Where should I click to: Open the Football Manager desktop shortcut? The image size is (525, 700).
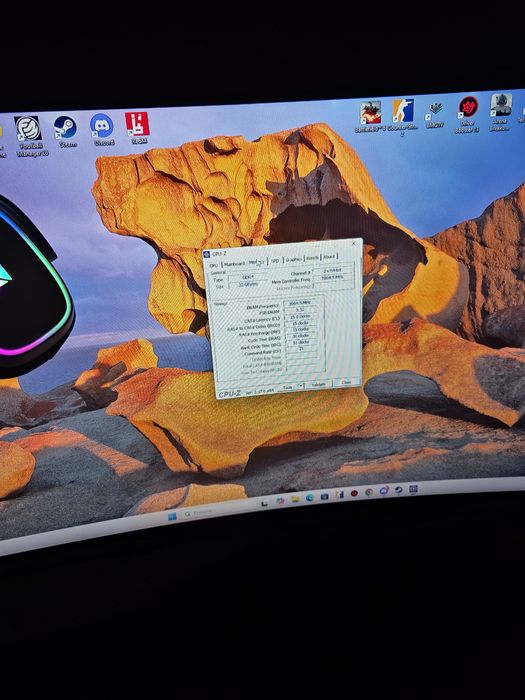tap(28, 136)
